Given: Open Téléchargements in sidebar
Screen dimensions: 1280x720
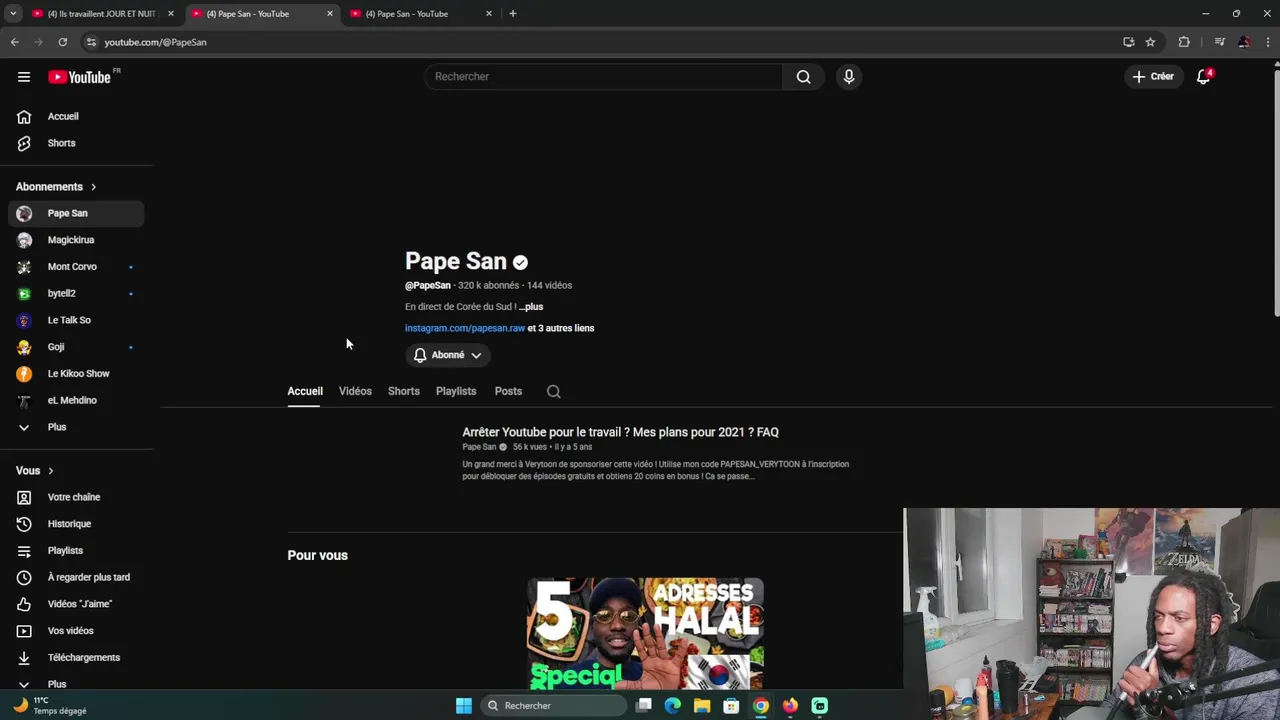Looking at the screenshot, I should [76, 657].
